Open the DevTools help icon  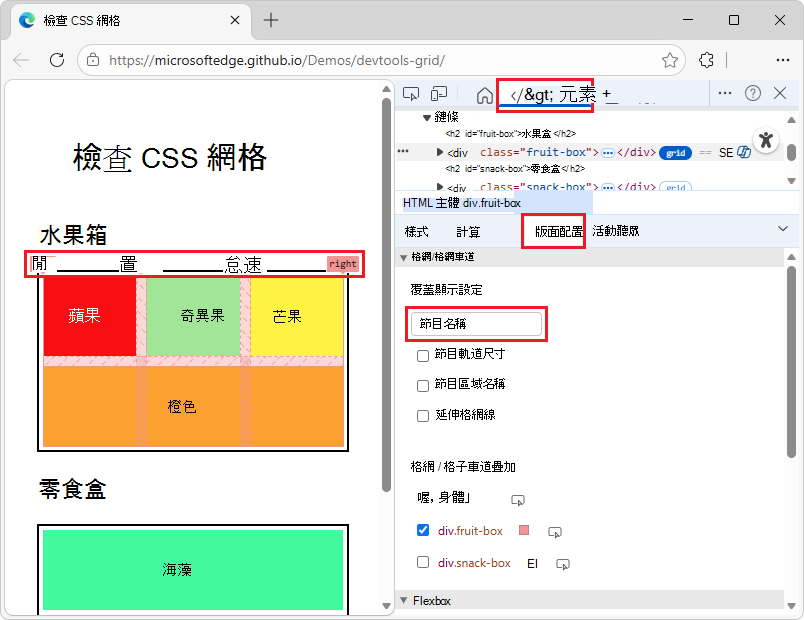pos(752,92)
